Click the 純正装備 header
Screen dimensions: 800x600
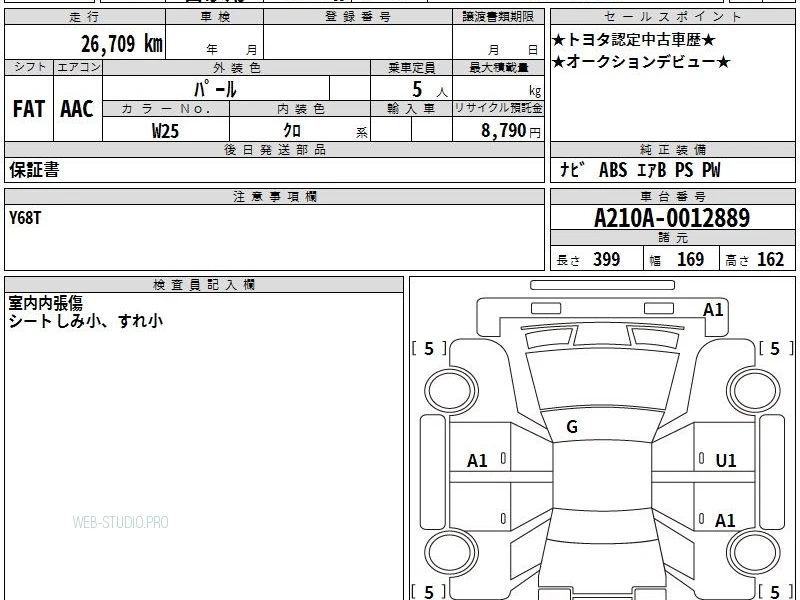point(672,150)
